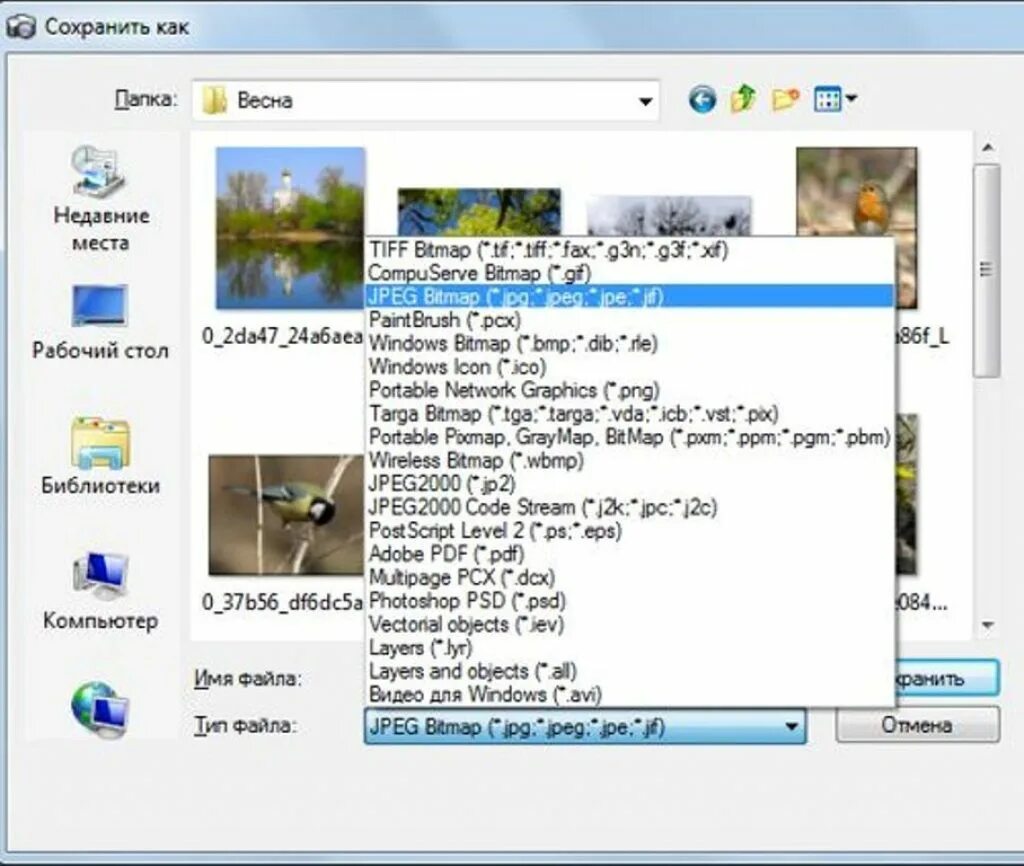This screenshot has width=1024, height=866.
Task: Click file list scrollbar up arrow
Action: pyautogui.click(x=987, y=148)
